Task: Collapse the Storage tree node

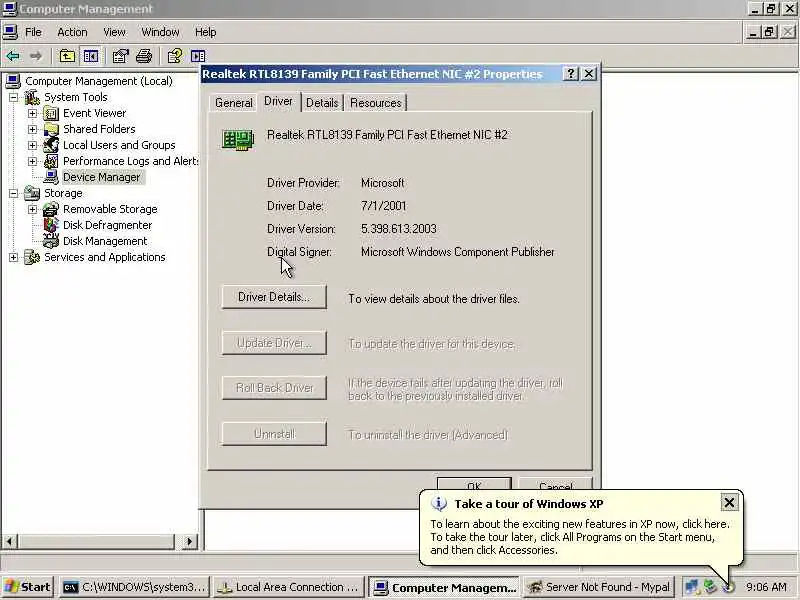Action: [14, 193]
